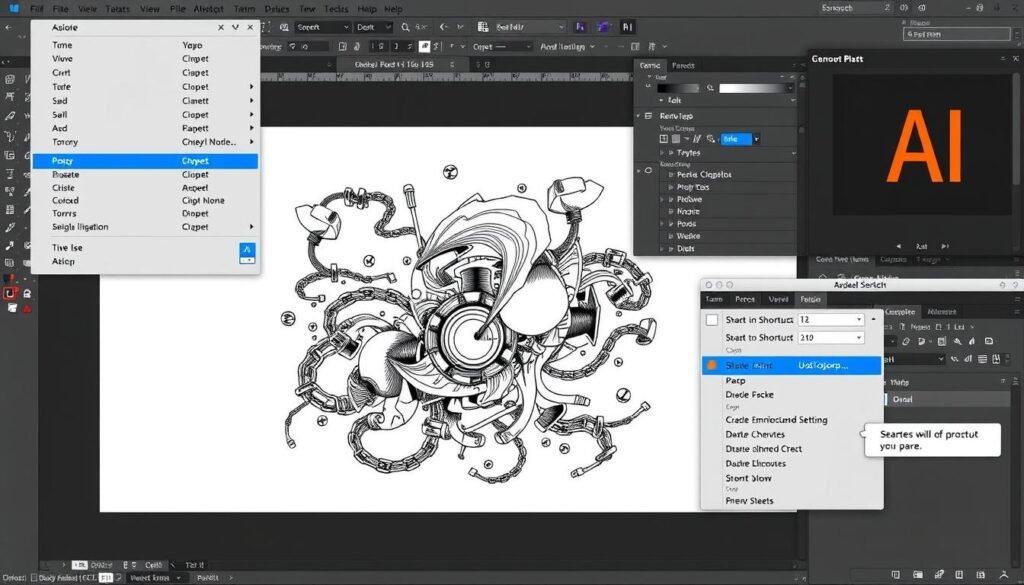The image size is (1024, 585).
Task: Open the Start to Shortuct dropdown showing 210
Action: (830, 338)
